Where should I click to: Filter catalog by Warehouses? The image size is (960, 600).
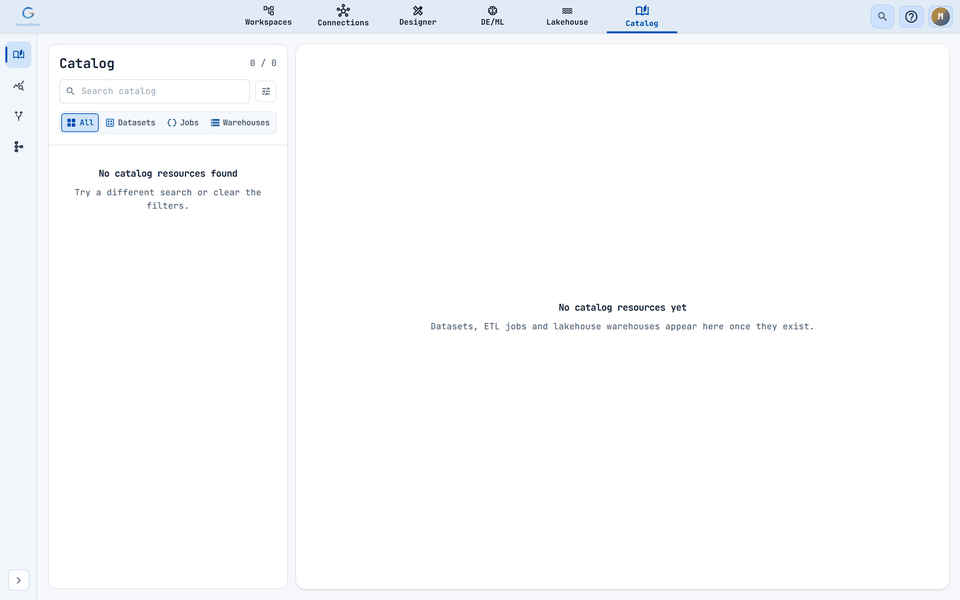point(240,122)
